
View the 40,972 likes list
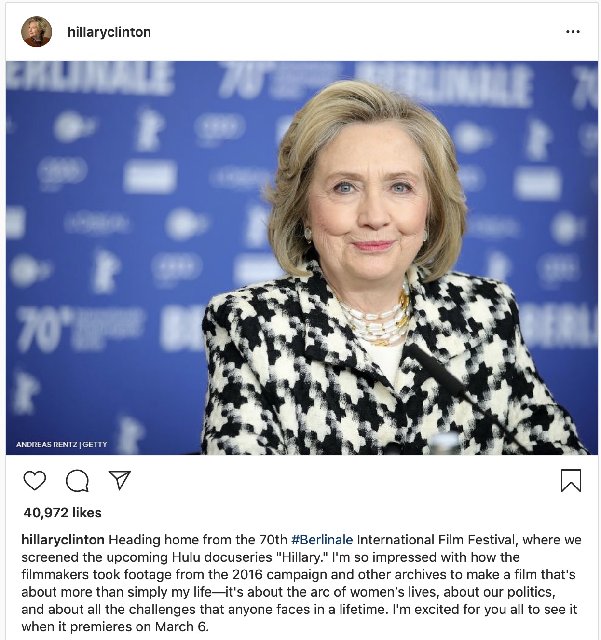pyautogui.click(x=62, y=512)
